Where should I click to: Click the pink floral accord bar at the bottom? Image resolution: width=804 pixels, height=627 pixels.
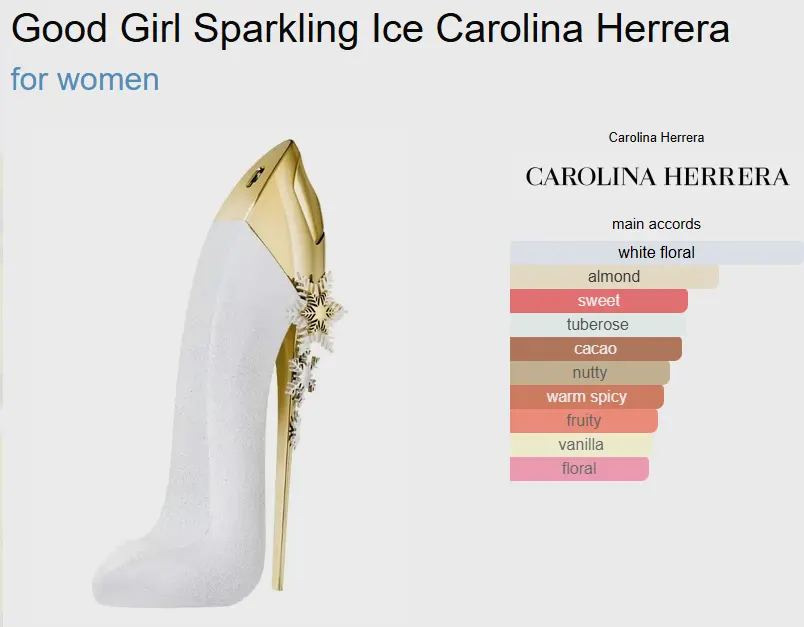click(x=579, y=469)
